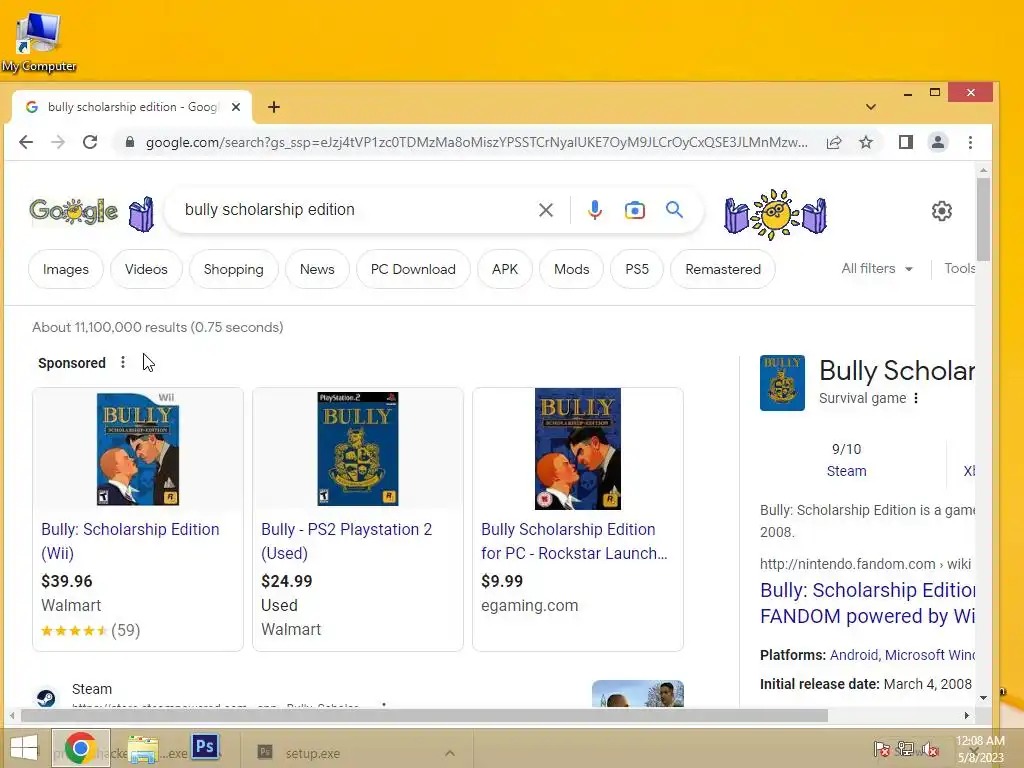
Task: Apply the Mods filter chip
Action: (571, 269)
